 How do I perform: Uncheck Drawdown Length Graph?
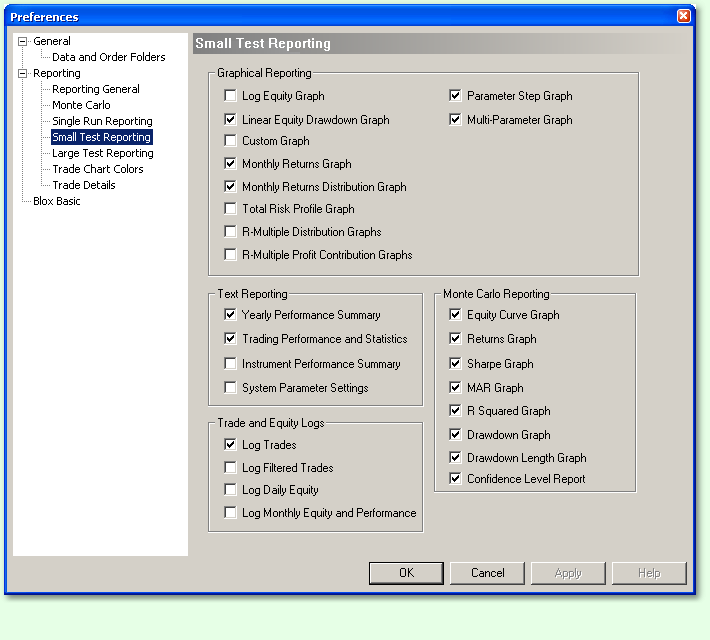pos(455,457)
